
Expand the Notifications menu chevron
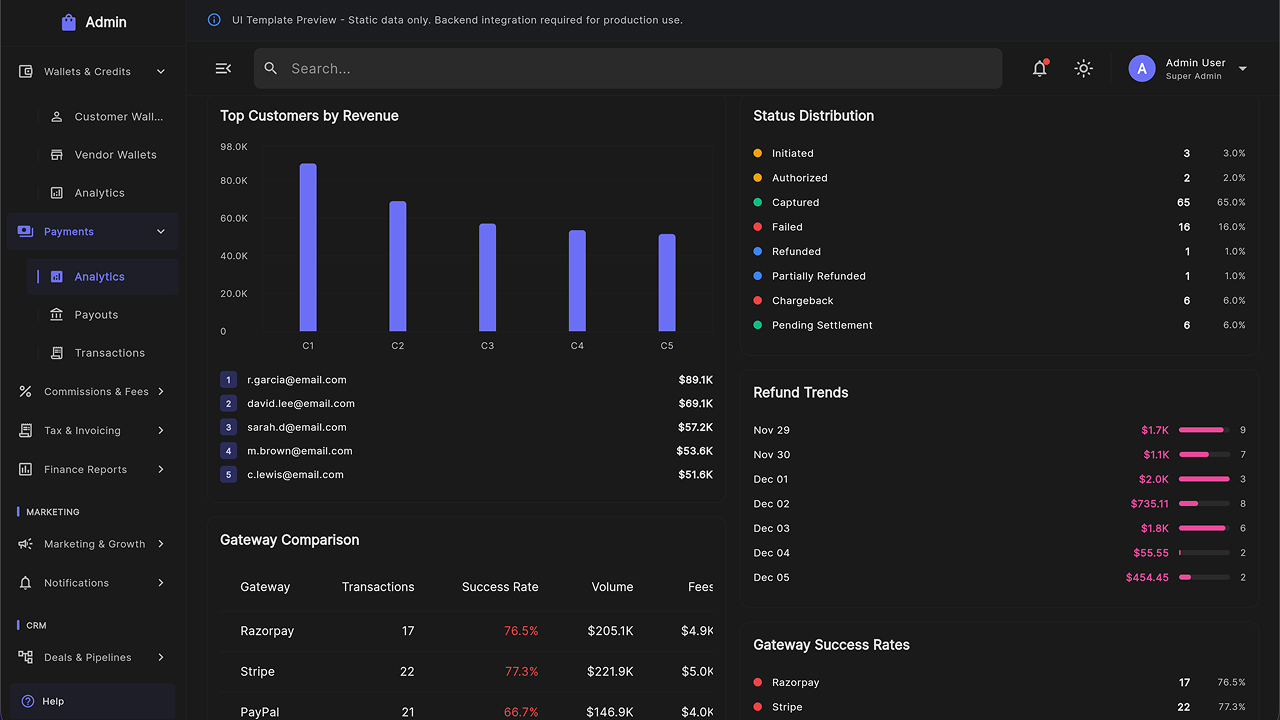[161, 582]
